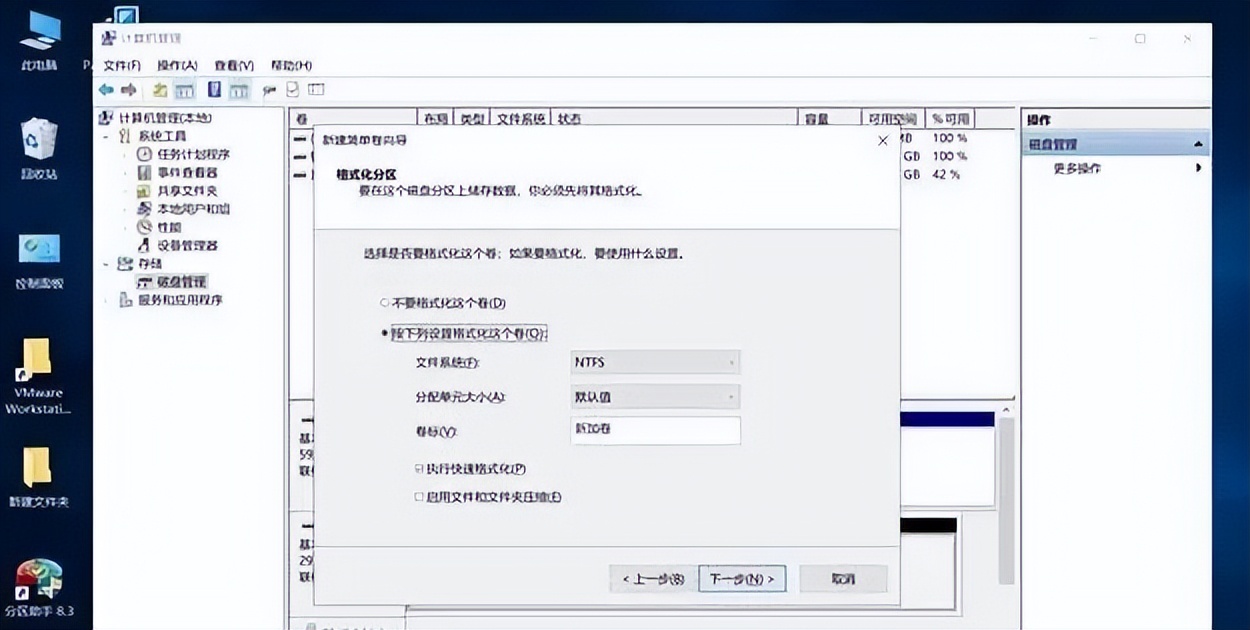Click the last toolbar icon (view settings pane)

click(x=316, y=90)
